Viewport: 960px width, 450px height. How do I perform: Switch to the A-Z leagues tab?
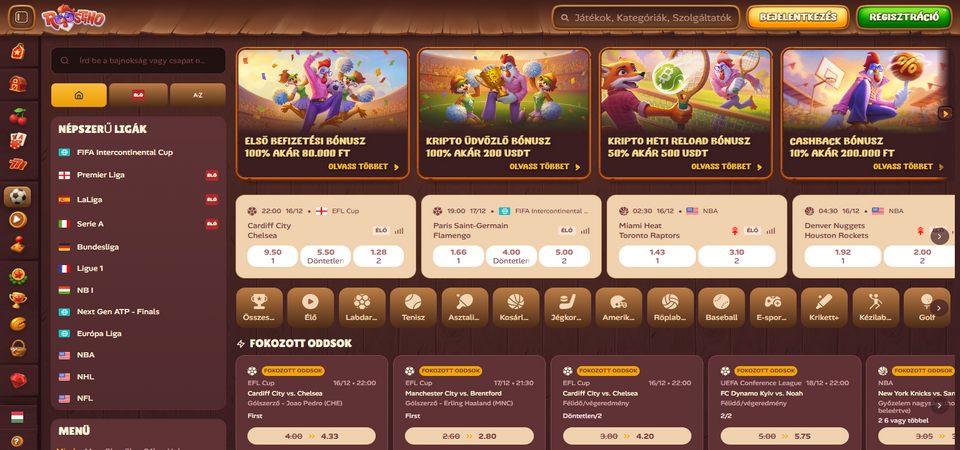pos(198,96)
